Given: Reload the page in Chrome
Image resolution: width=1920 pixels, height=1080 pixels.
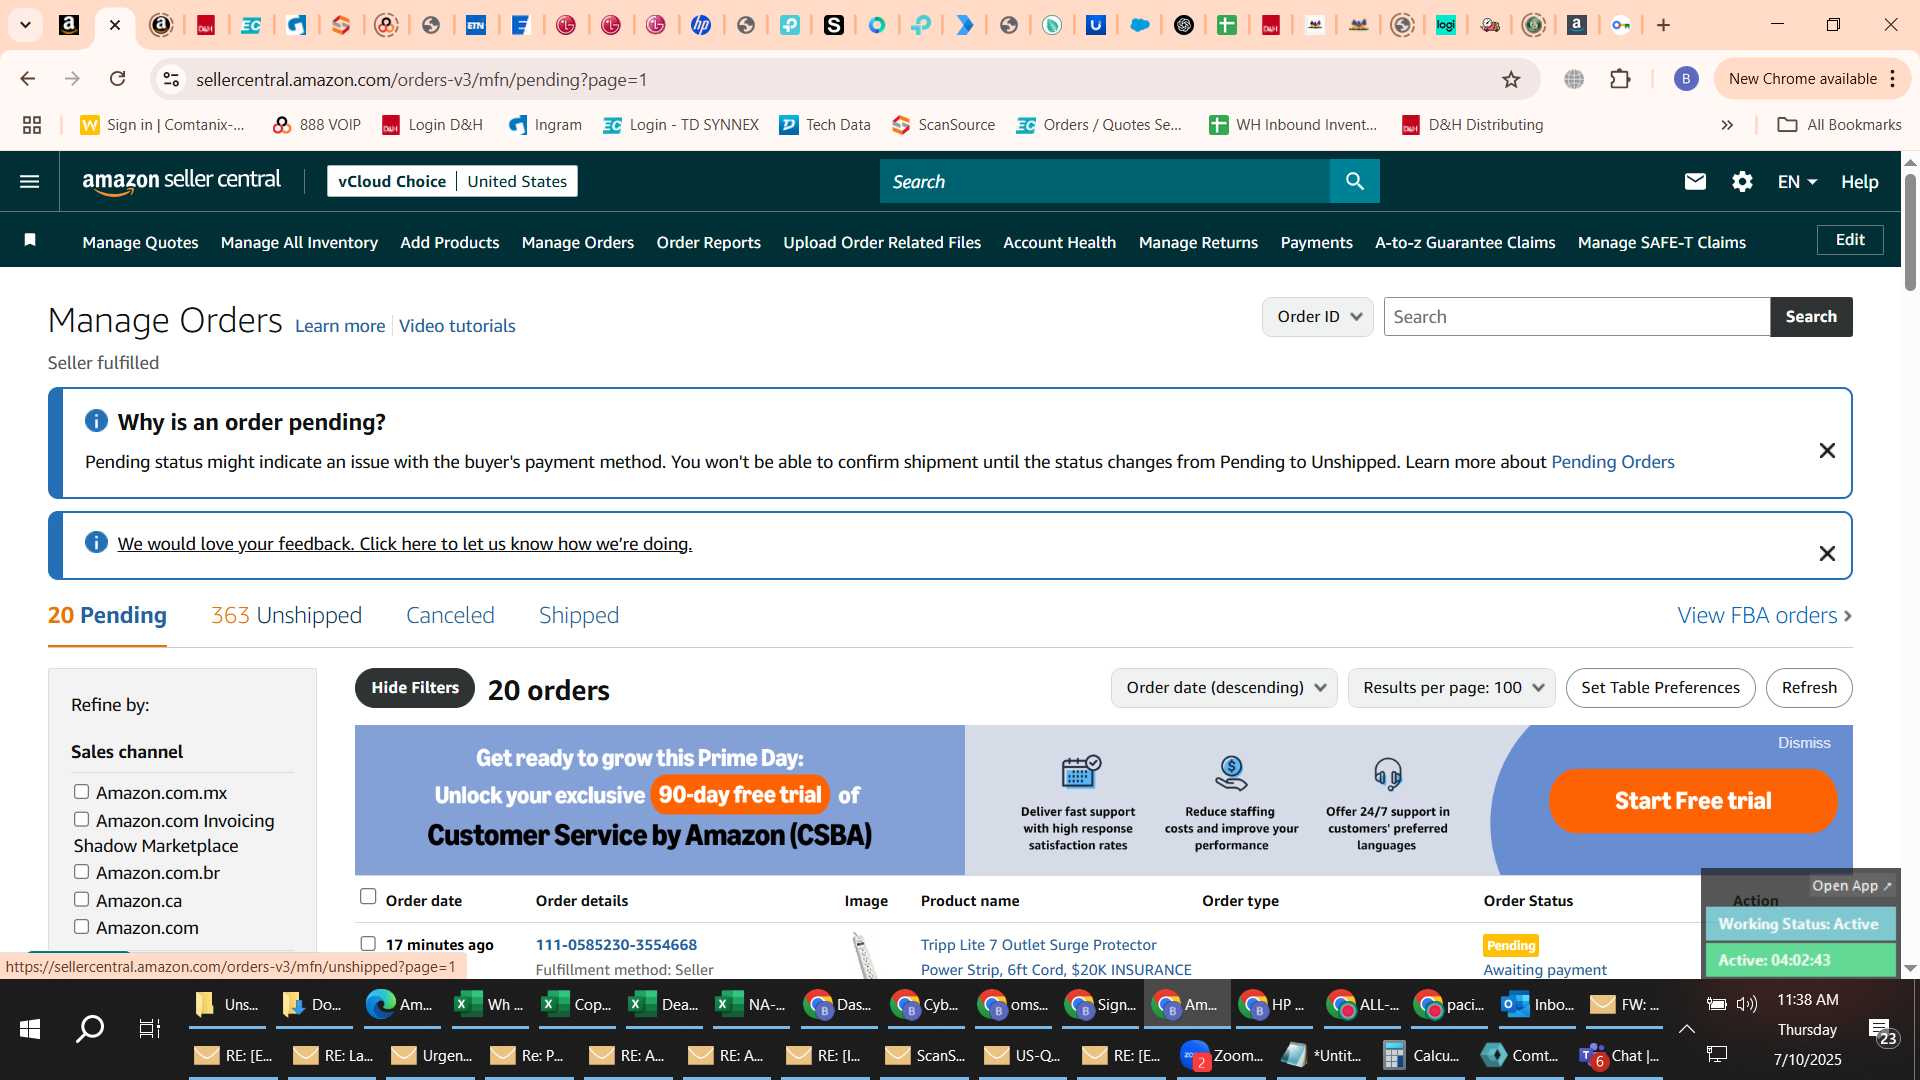Looking at the screenshot, I should 118,79.
